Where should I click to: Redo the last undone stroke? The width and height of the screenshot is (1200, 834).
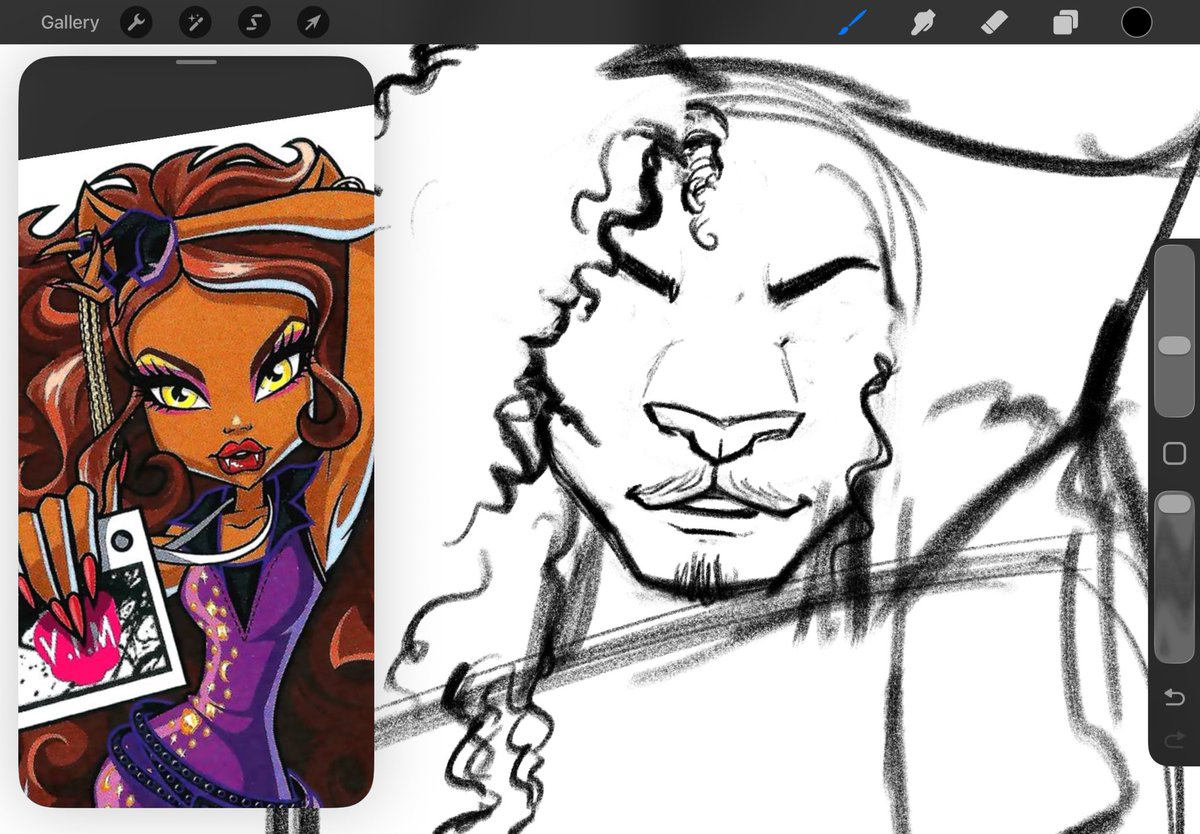[x=1175, y=740]
